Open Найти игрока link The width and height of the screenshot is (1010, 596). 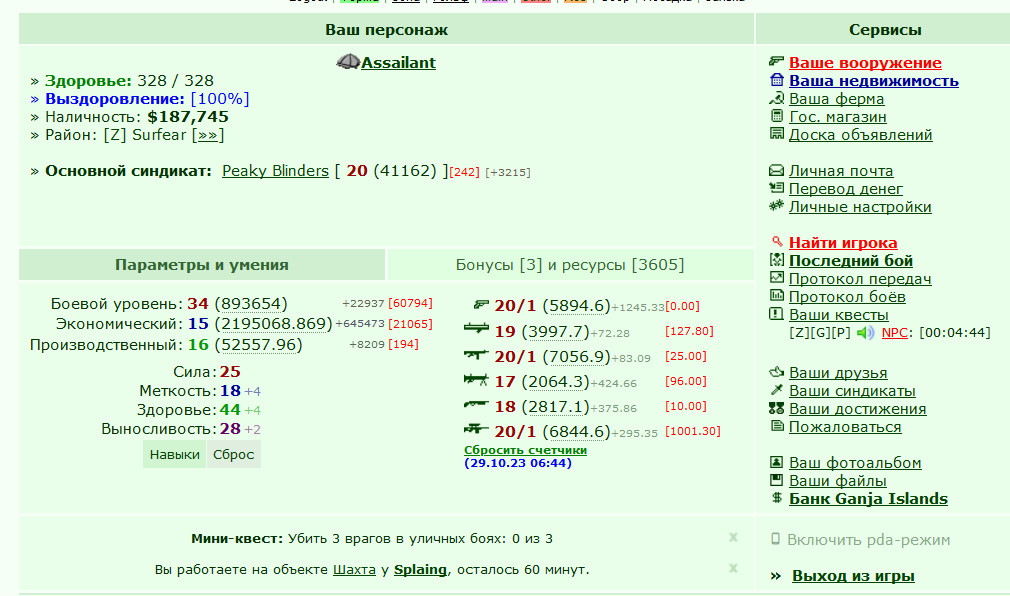[x=843, y=243]
